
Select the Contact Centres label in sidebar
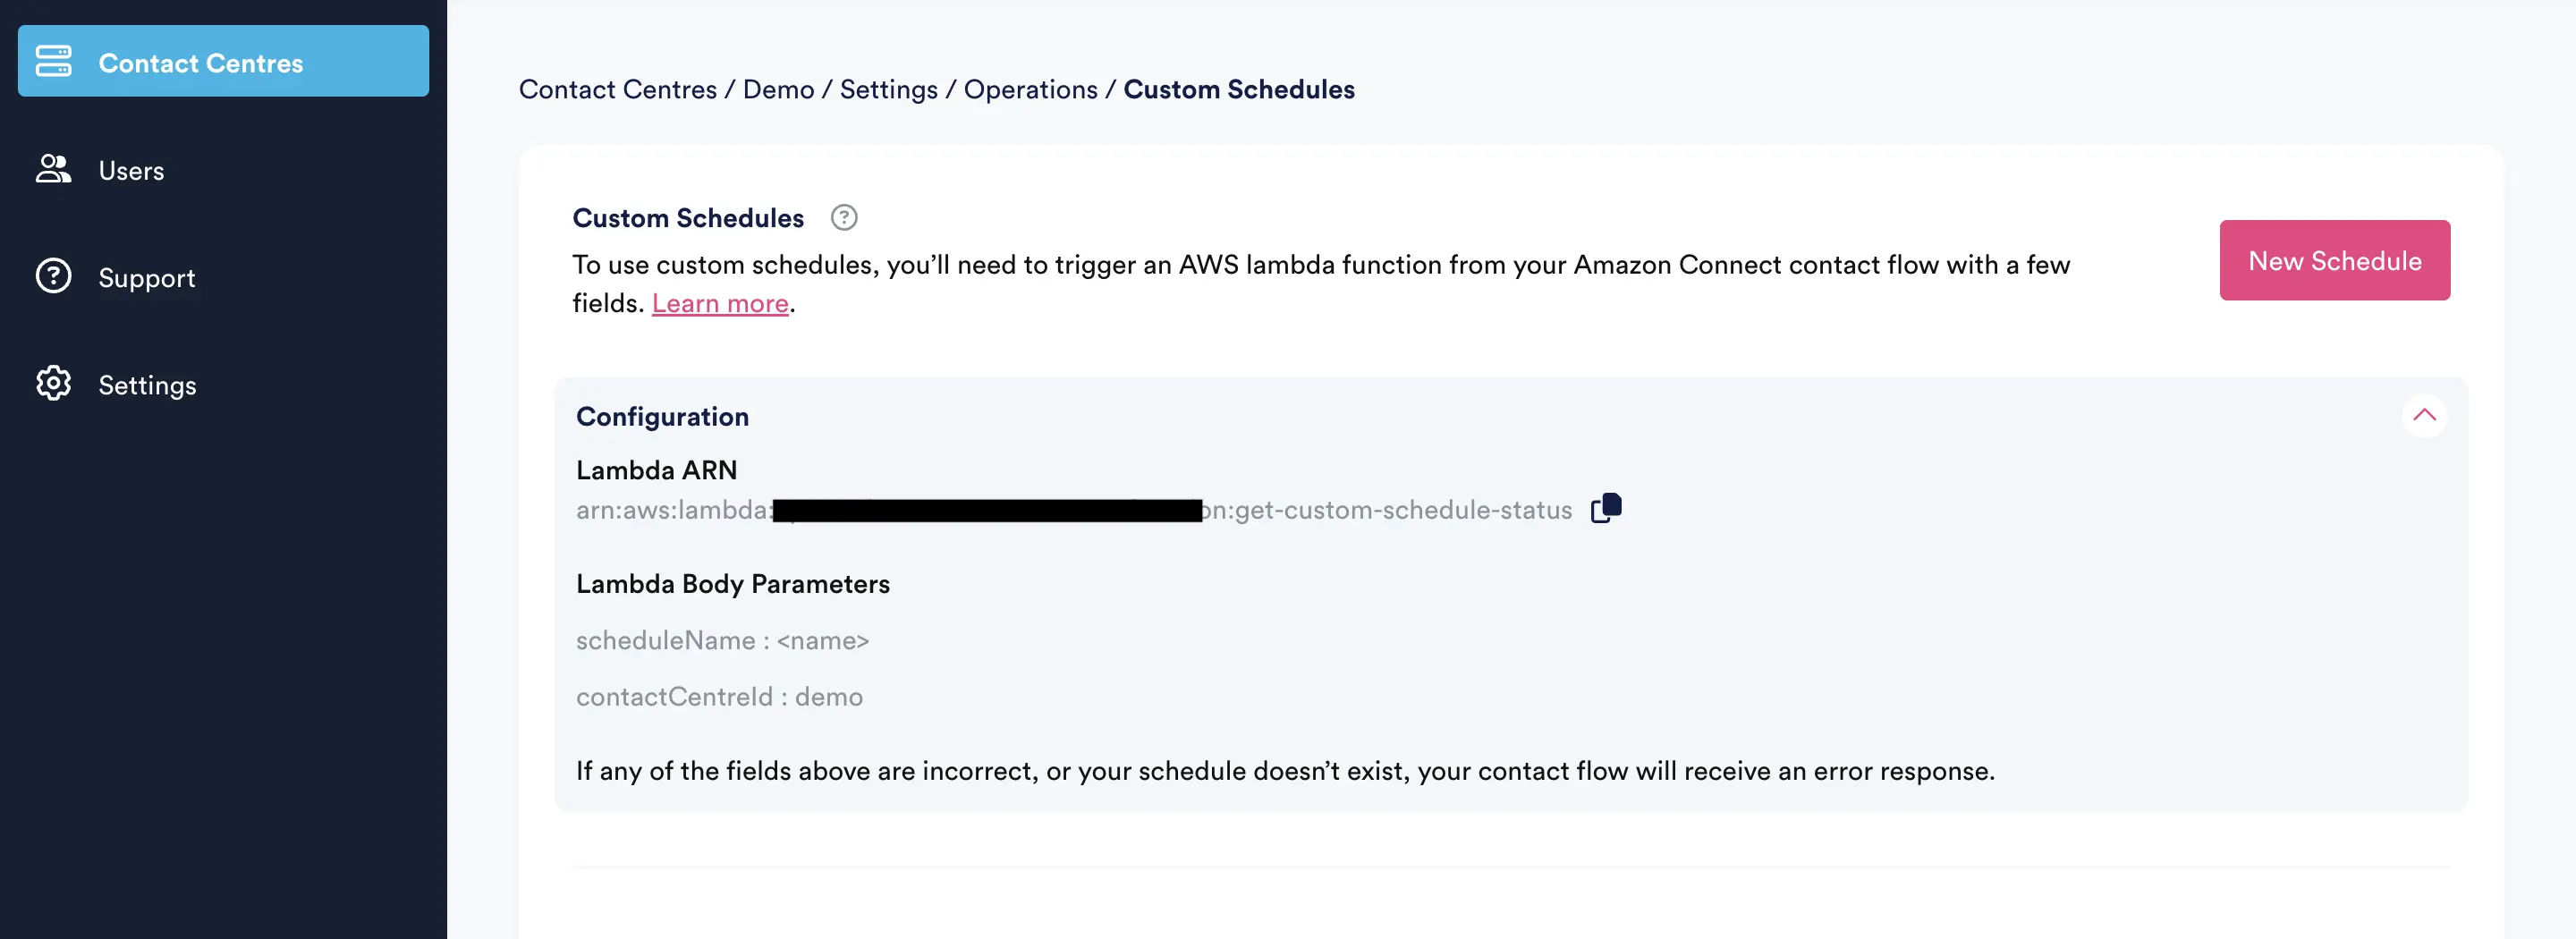[x=200, y=63]
